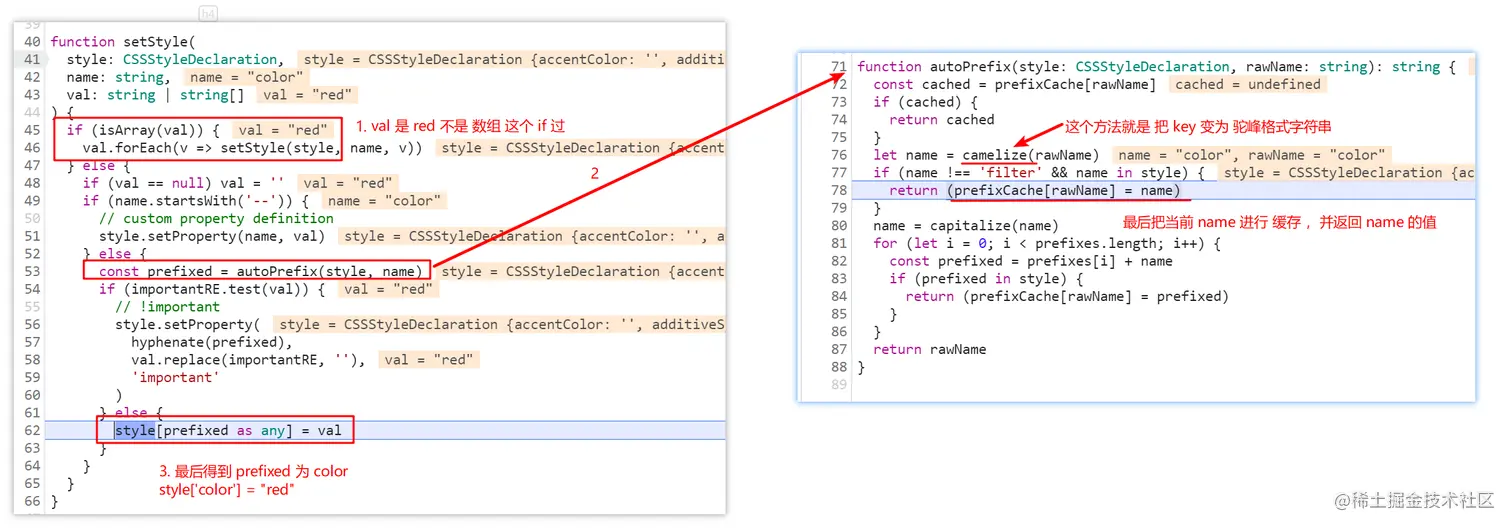1512x528 pixels.
Task: Click inline value name = "color" on line 49
Action: point(383,201)
